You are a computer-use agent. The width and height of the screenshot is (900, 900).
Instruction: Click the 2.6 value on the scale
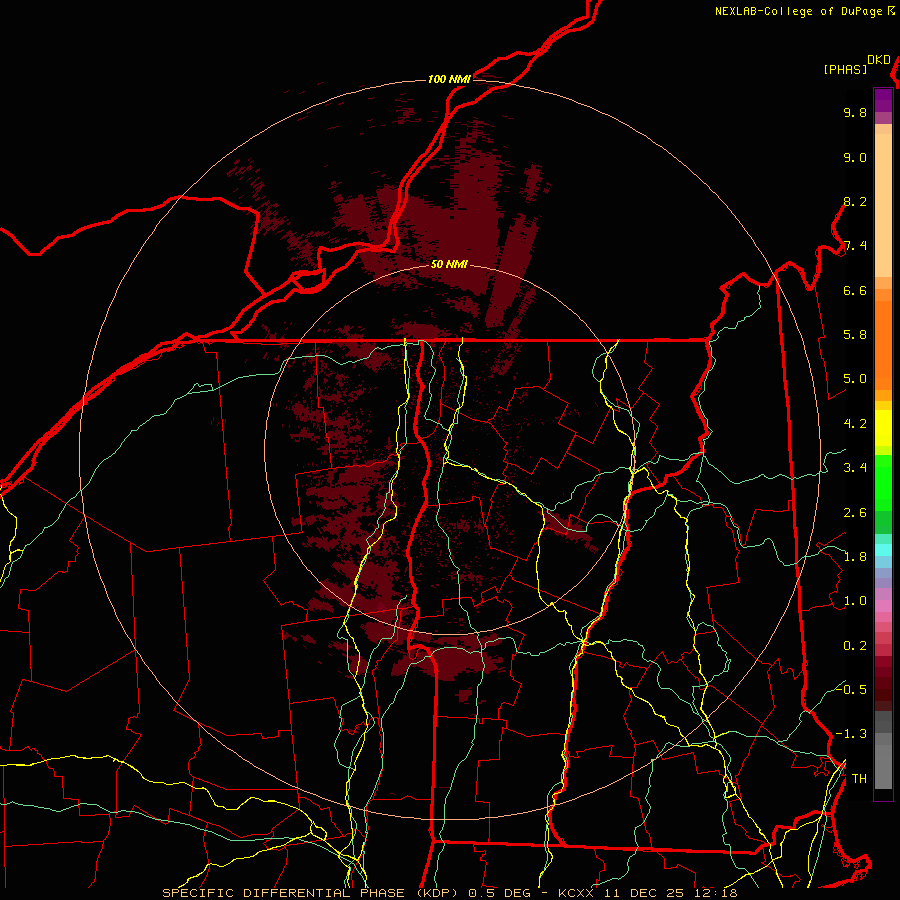pos(855,513)
